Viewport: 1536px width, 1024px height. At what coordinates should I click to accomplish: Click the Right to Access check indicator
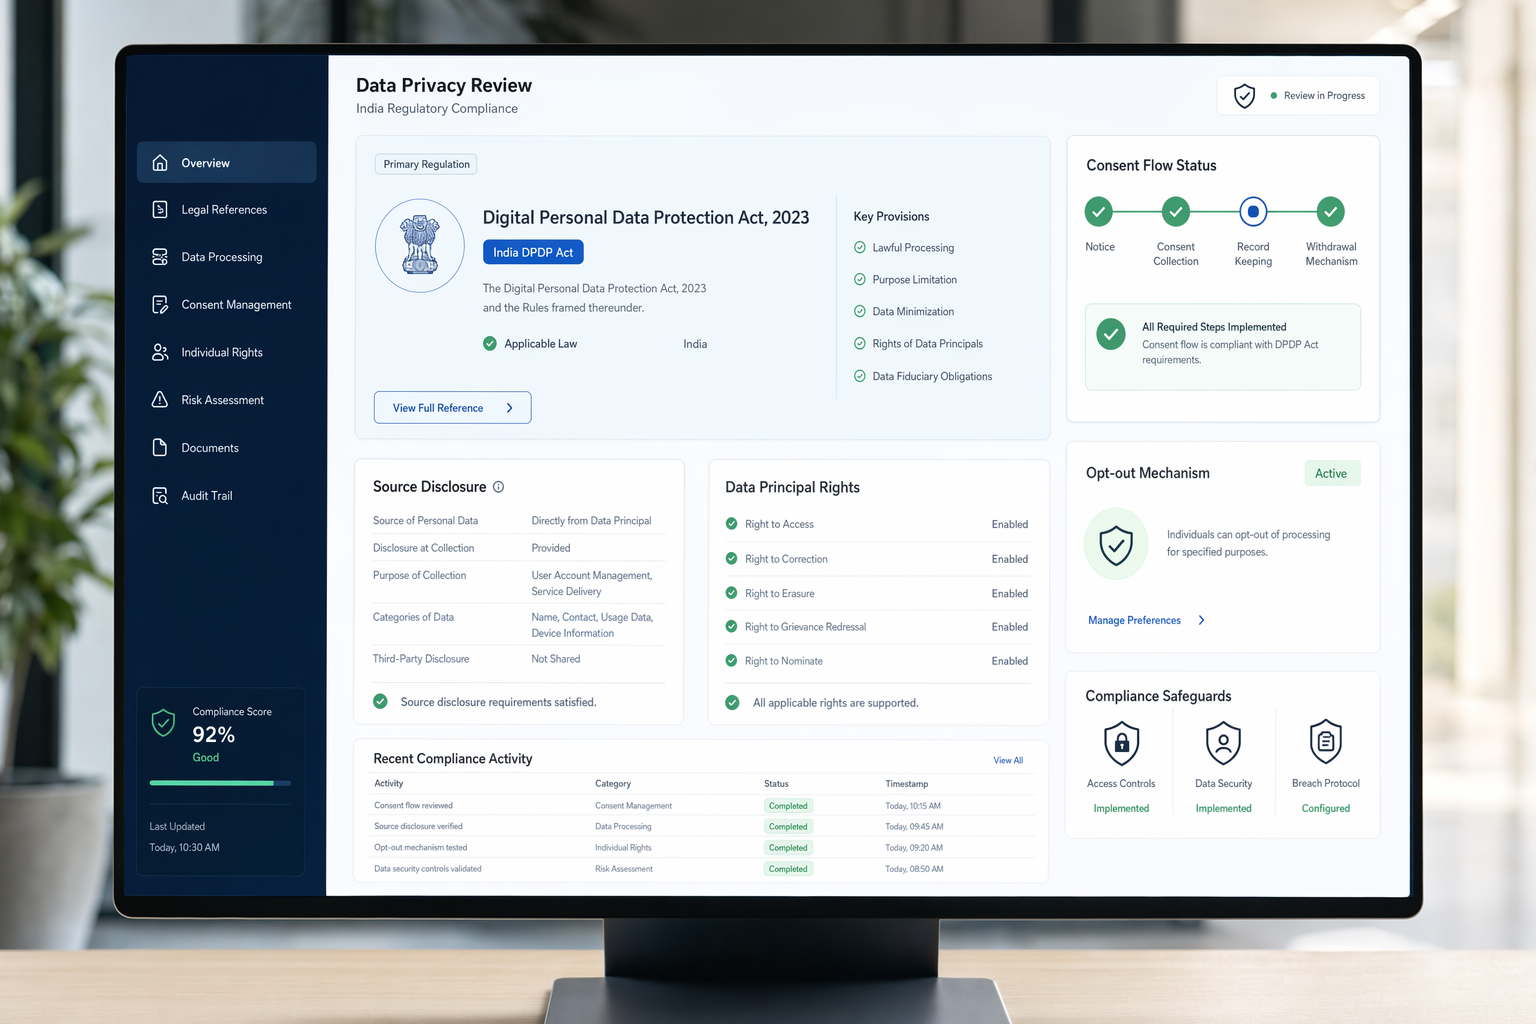(x=732, y=524)
